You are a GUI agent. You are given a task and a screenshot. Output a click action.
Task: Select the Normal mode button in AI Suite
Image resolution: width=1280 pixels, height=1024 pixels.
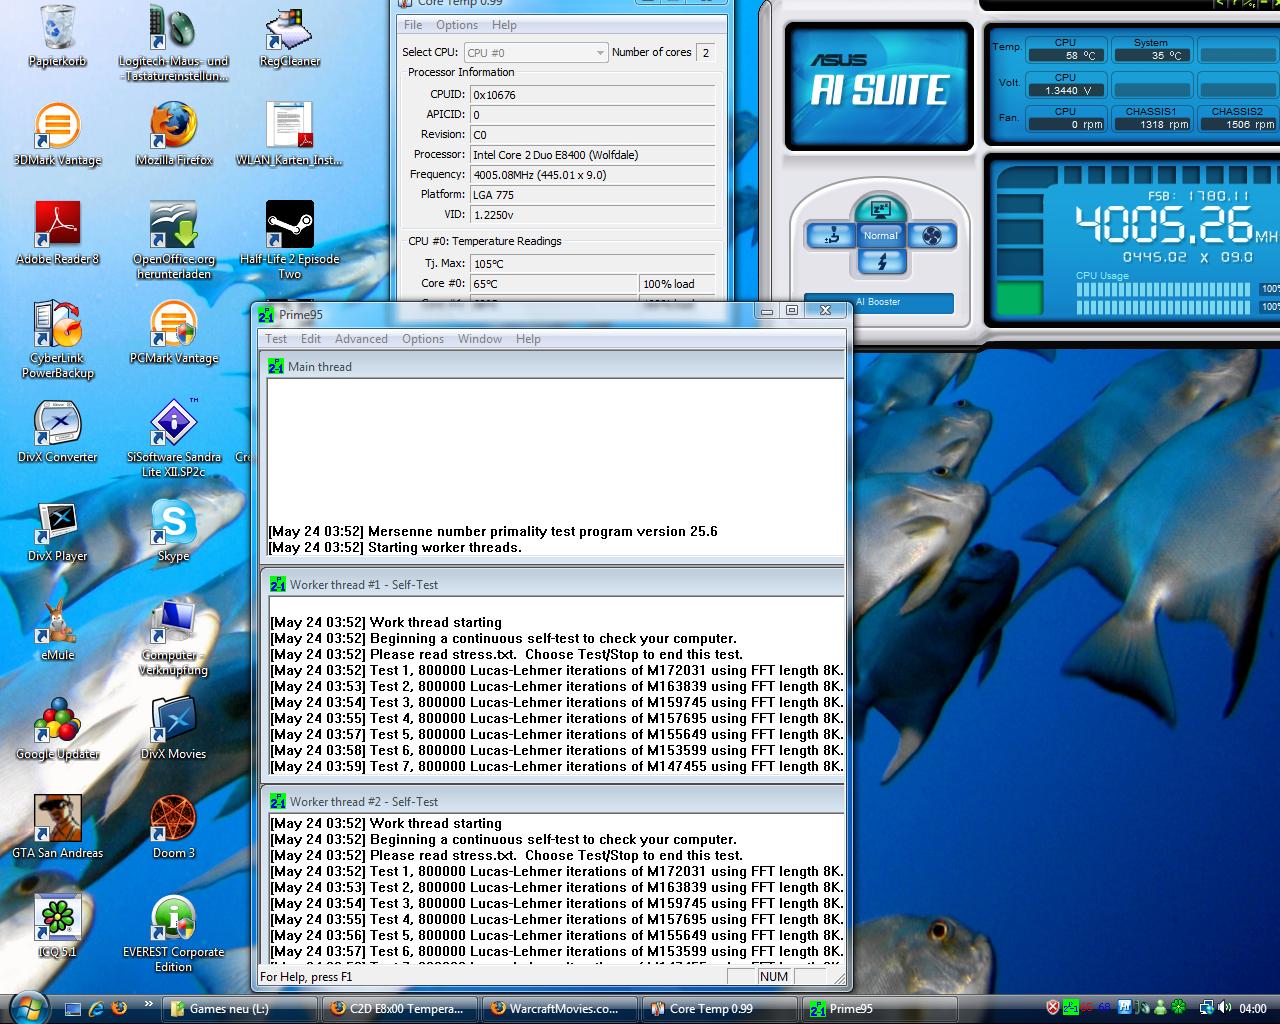(880, 236)
